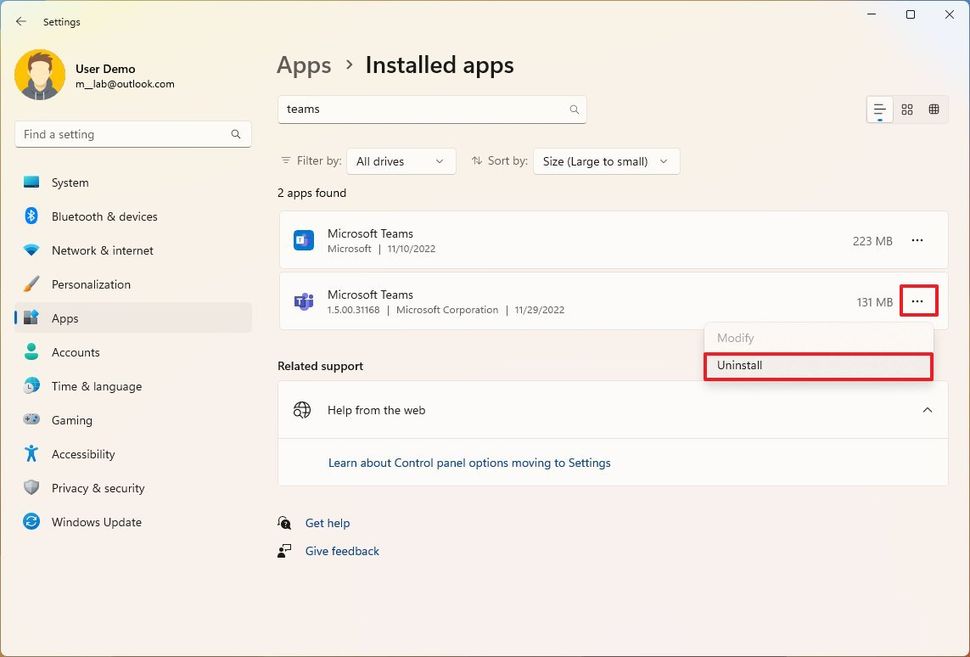
Task: Open System settings from the sidebar
Action: (x=70, y=182)
